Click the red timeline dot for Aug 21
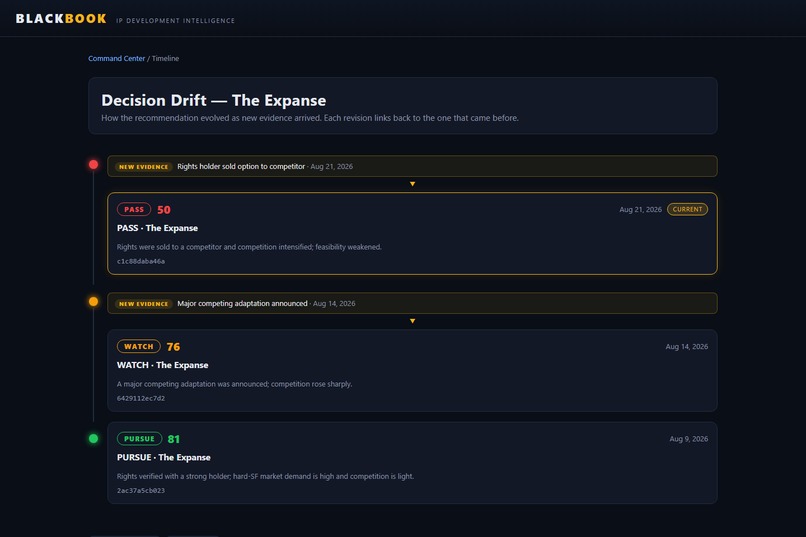This screenshot has height=537, width=806. [93, 164]
